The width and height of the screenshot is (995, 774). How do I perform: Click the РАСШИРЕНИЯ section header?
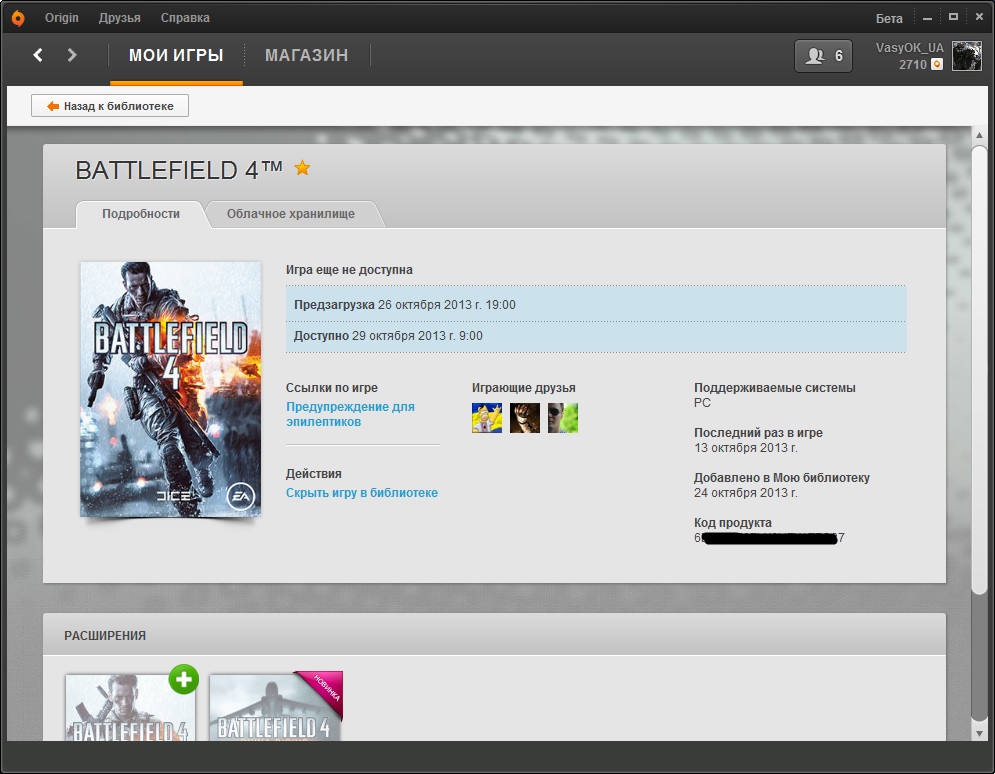click(105, 636)
